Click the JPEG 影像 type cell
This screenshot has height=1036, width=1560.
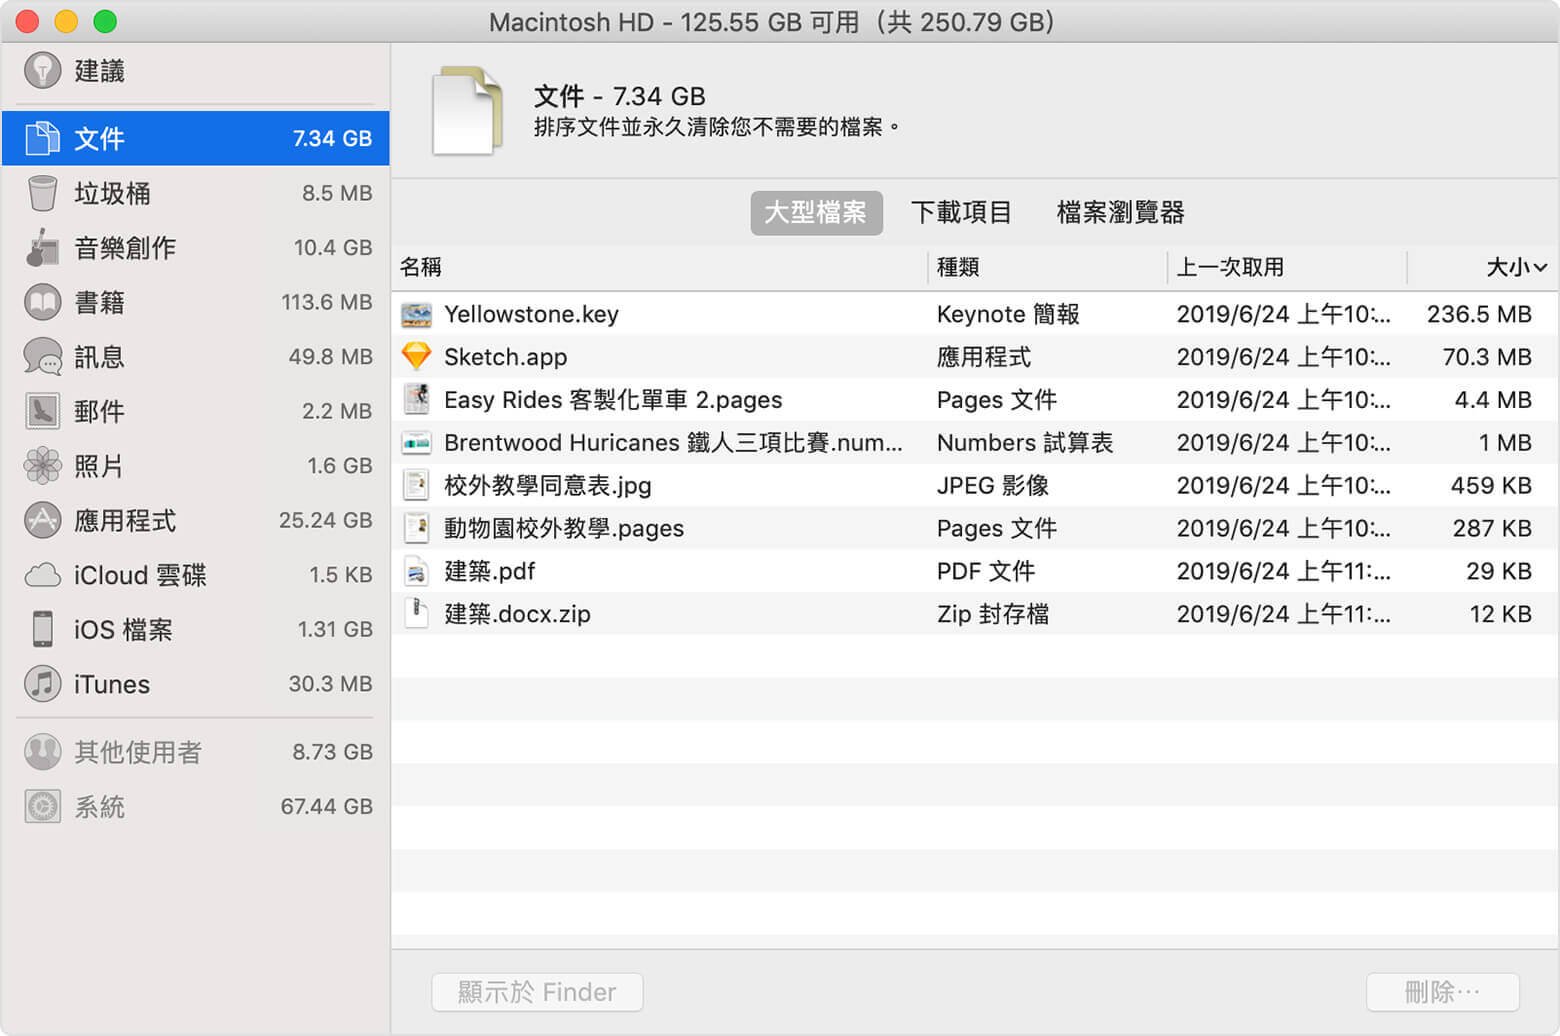click(992, 486)
